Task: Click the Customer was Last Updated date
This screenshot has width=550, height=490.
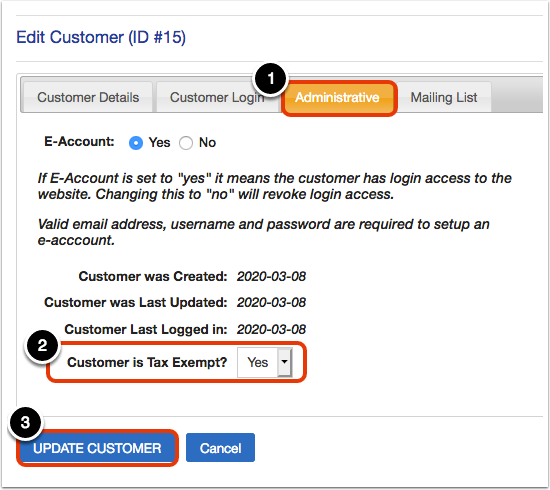Action: tap(271, 302)
